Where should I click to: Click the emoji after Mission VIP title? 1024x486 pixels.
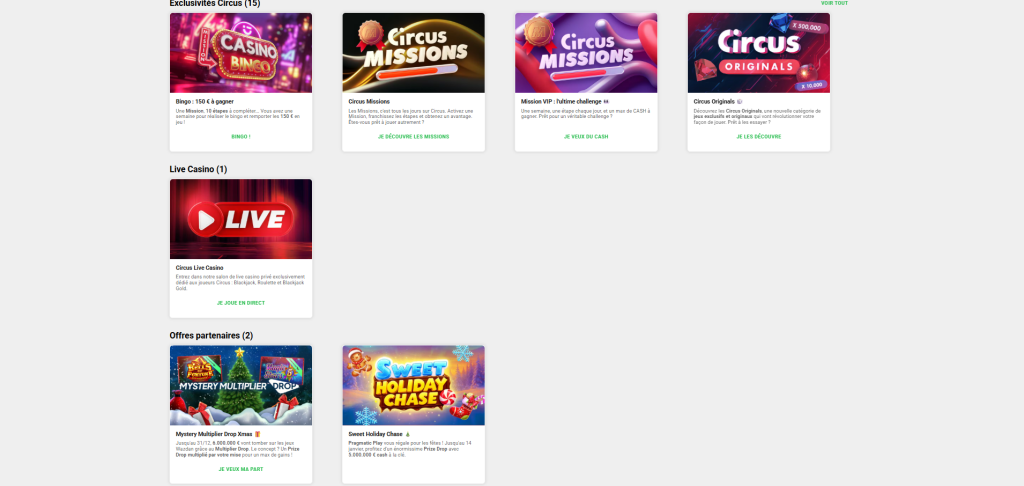point(607,102)
